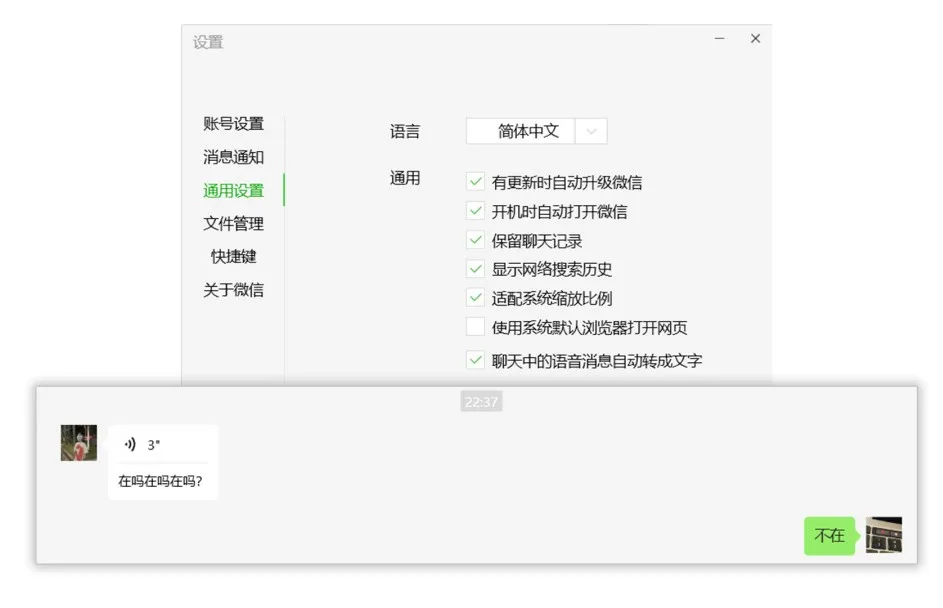The image size is (943, 608).
Task: Go to 快捷键 settings tab
Action: click(x=233, y=257)
